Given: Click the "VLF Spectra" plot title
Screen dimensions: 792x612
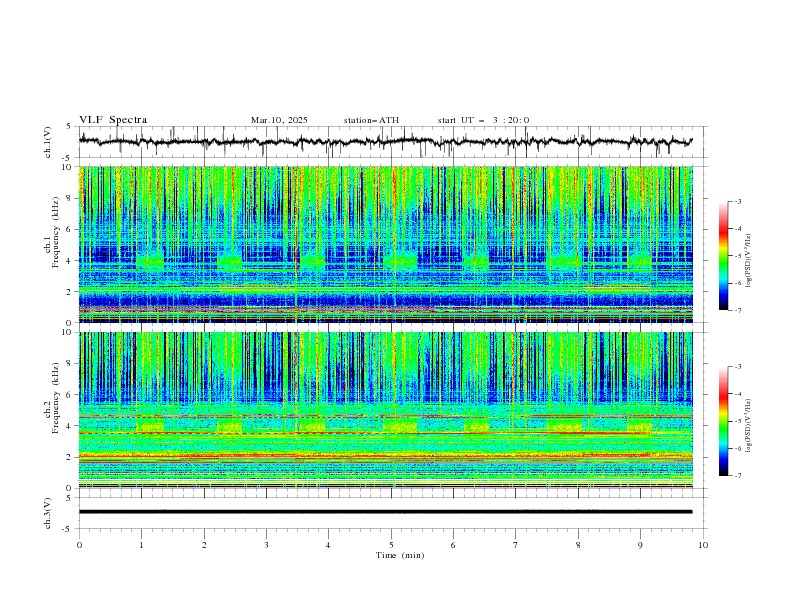Looking at the screenshot, I should 113,120.
